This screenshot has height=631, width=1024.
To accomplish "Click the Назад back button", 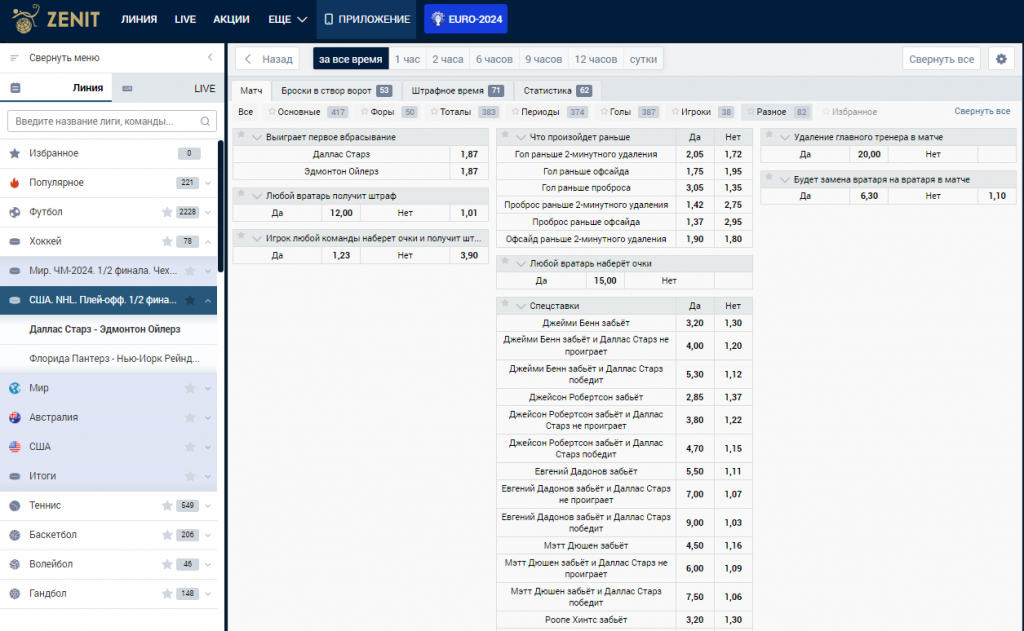I will click(x=268, y=59).
